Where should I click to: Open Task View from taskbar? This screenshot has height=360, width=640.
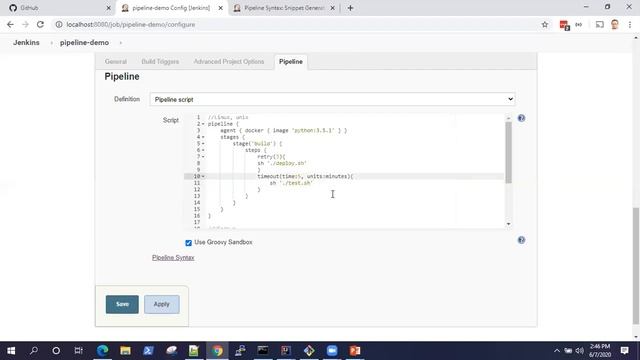(x=78, y=351)
